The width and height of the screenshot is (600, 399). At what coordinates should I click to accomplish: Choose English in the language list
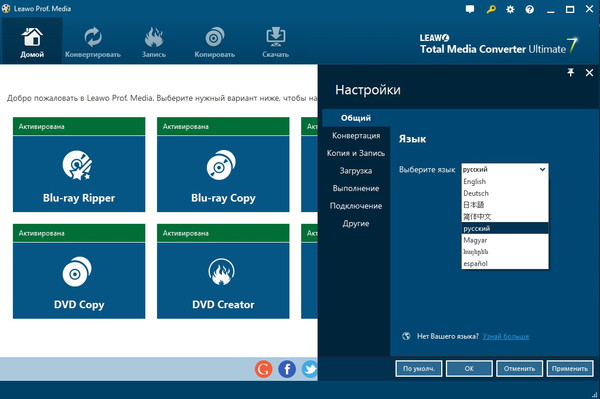(x=505, y=181)
